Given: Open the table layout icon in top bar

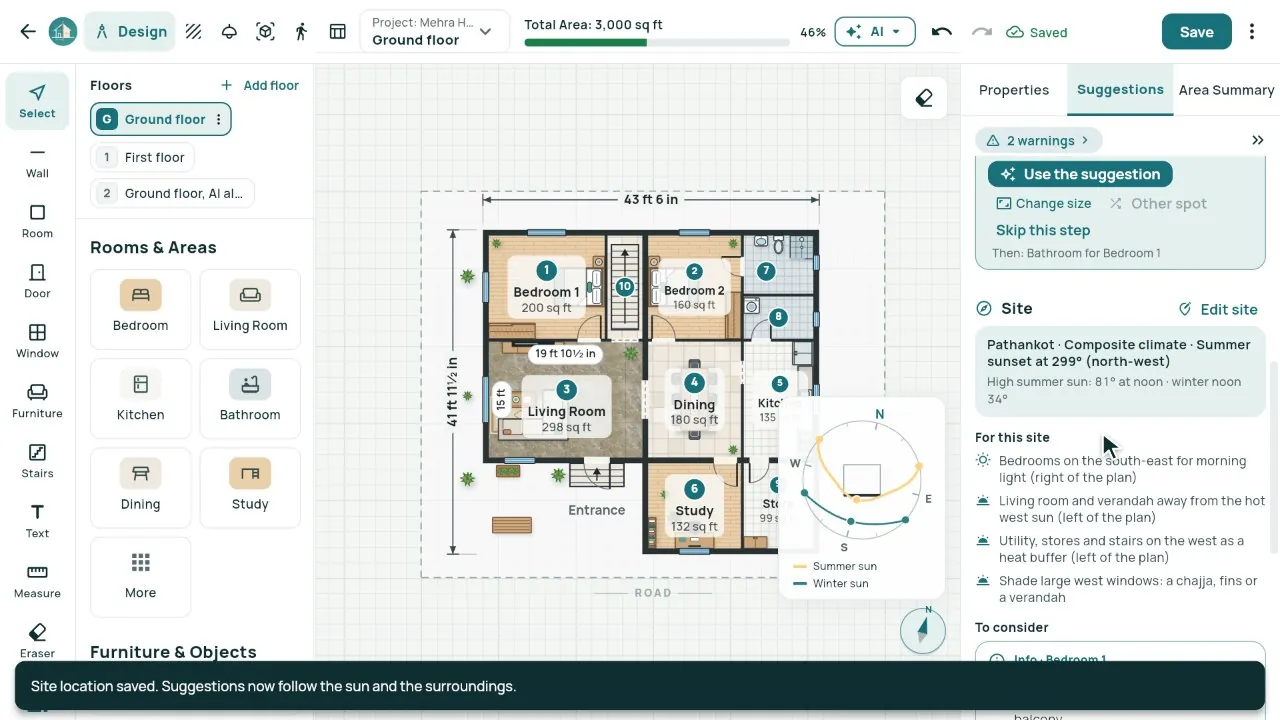Looking at the screenshot, I should point(338,32).
